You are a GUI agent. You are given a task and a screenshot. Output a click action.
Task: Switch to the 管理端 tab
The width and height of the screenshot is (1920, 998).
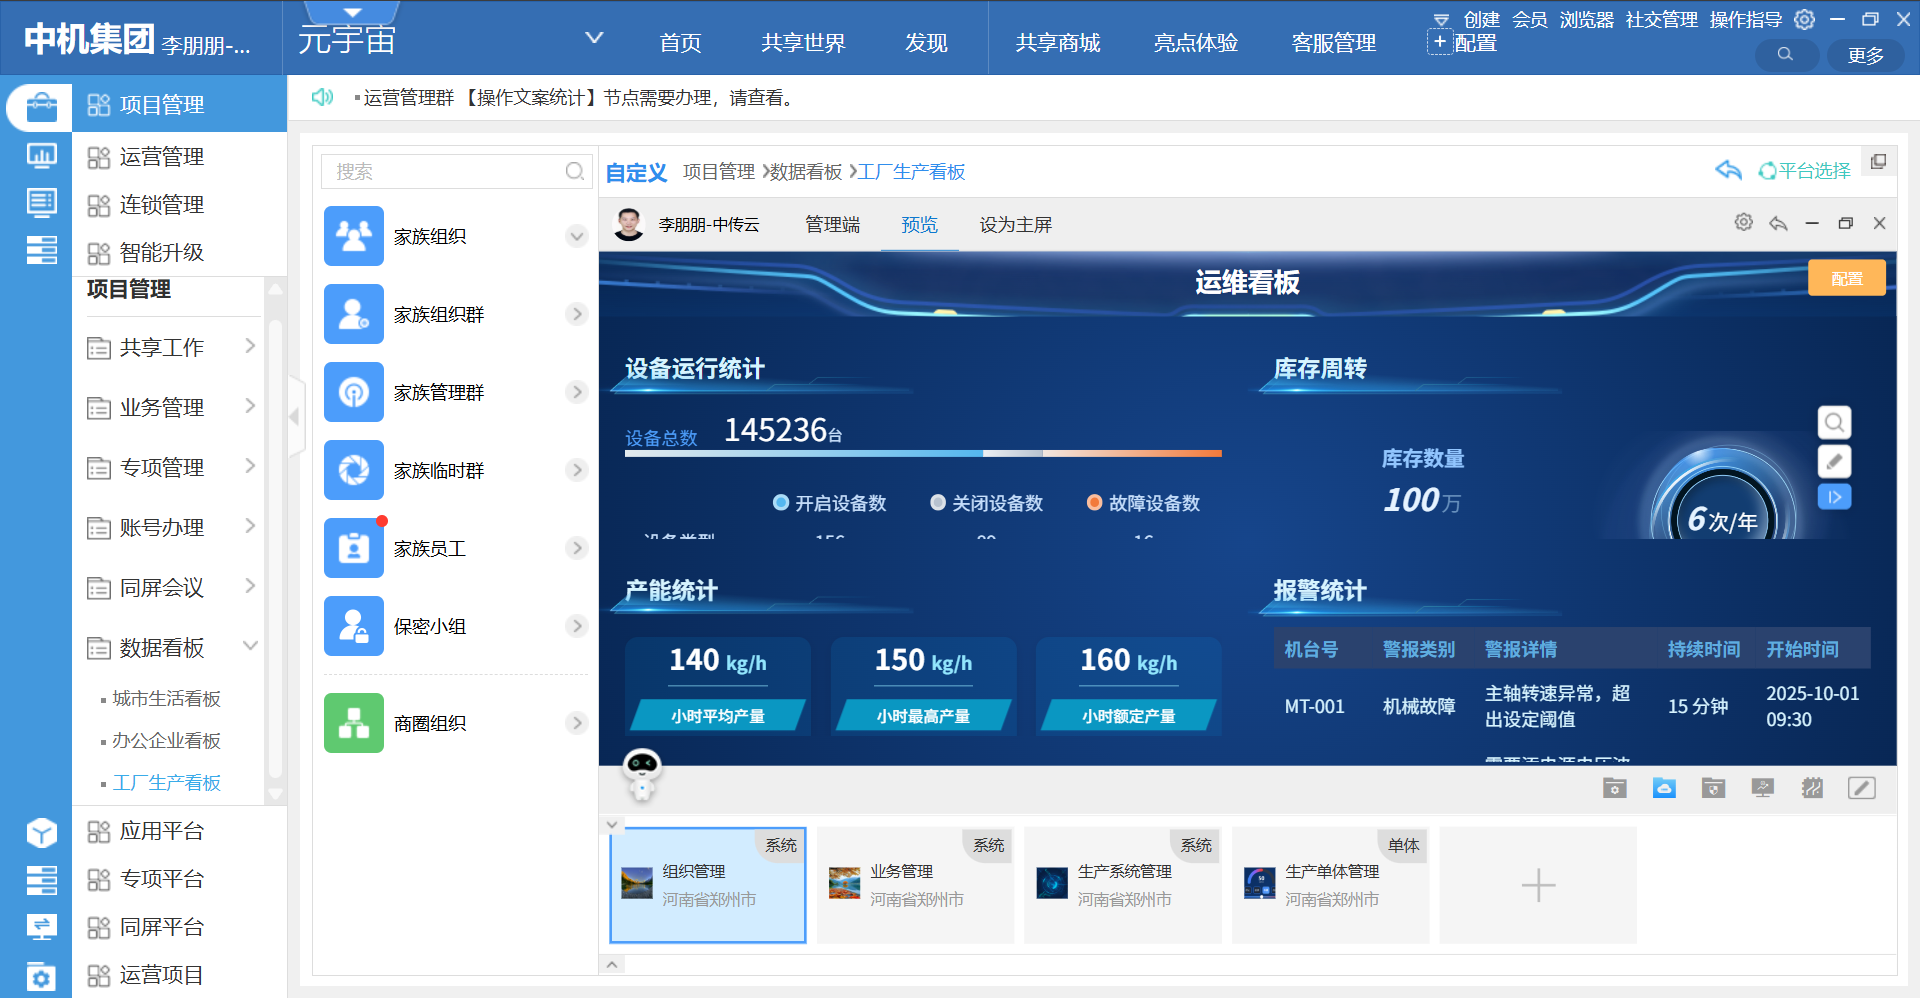(x=832, y=225)
